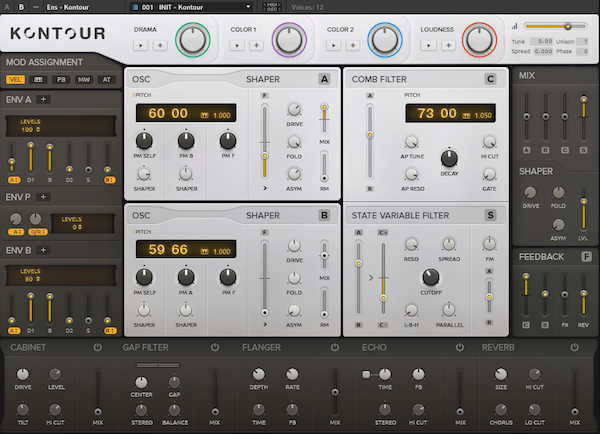Select the MW mod assignment tab
Viewport: 600px width, 434px height.
84,80
